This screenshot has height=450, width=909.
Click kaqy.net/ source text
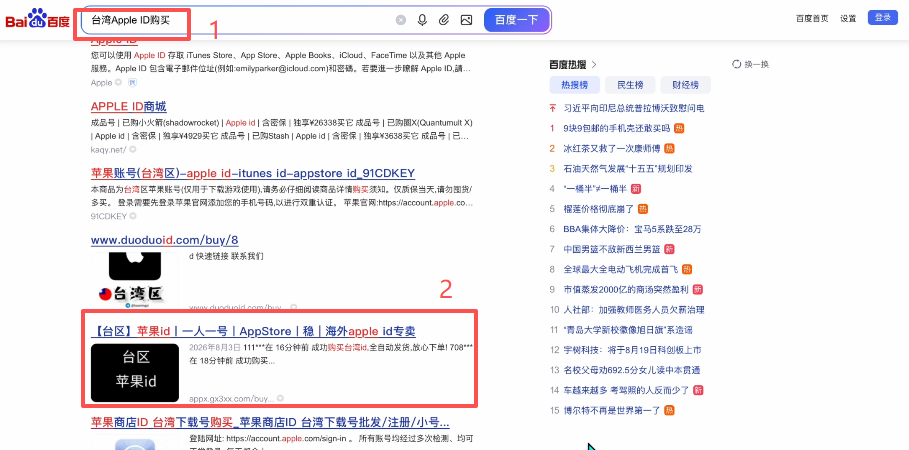coord(109,150)
